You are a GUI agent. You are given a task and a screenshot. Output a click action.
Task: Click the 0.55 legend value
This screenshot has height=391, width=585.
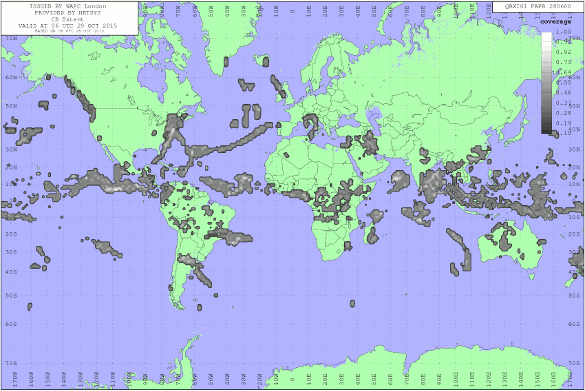coord(563,82)
